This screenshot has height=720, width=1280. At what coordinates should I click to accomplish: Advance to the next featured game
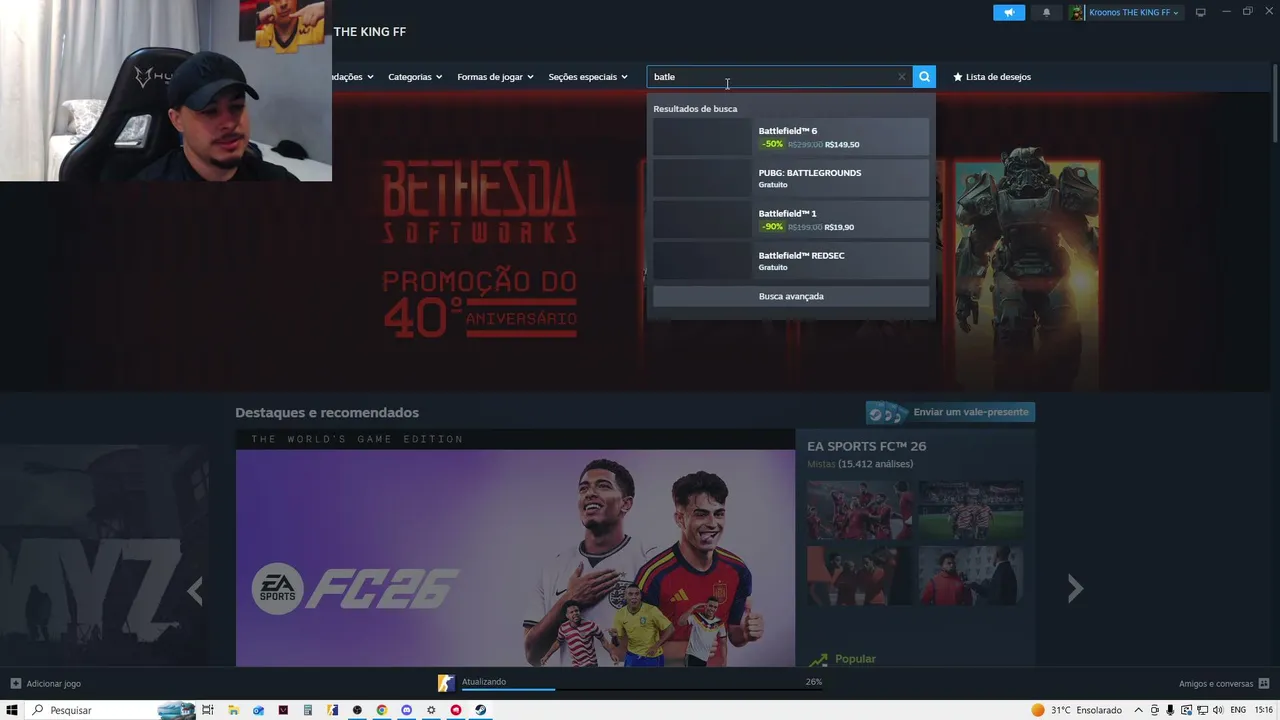click(x=1075, y=589)
